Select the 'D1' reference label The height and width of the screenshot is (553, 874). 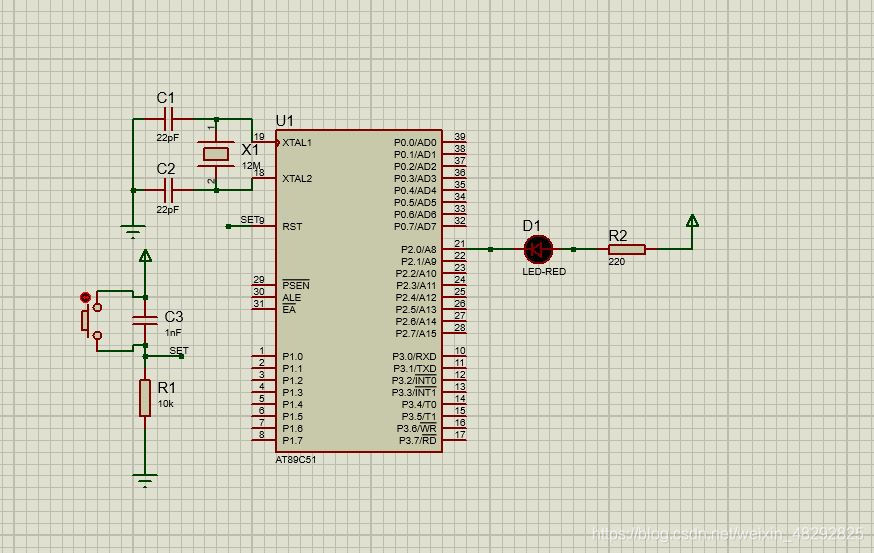click(532, 226)
